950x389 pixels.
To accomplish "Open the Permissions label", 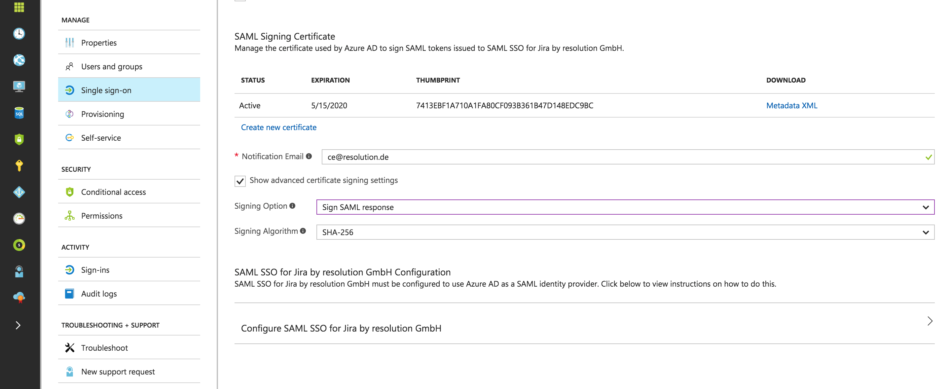I will coord(102,216).
